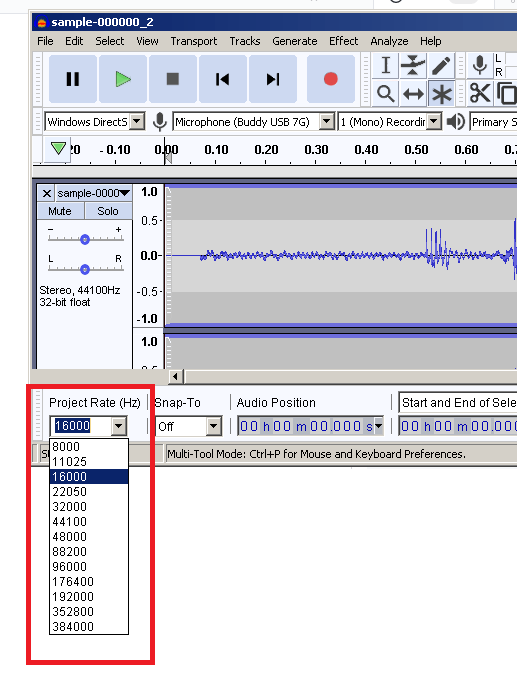Stop playback with the Stop button

[x=172, y=79]
